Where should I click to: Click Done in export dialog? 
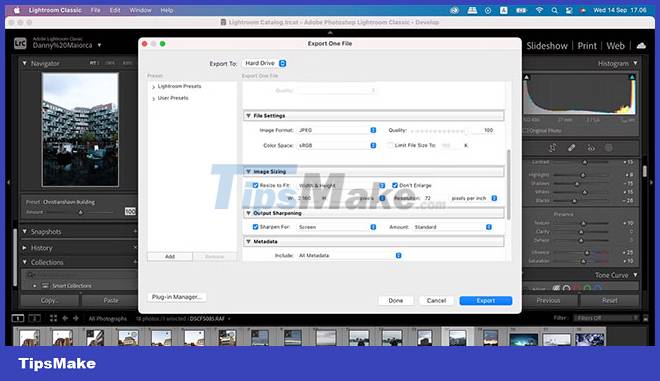pyautogui.click(x=396, y=301)
